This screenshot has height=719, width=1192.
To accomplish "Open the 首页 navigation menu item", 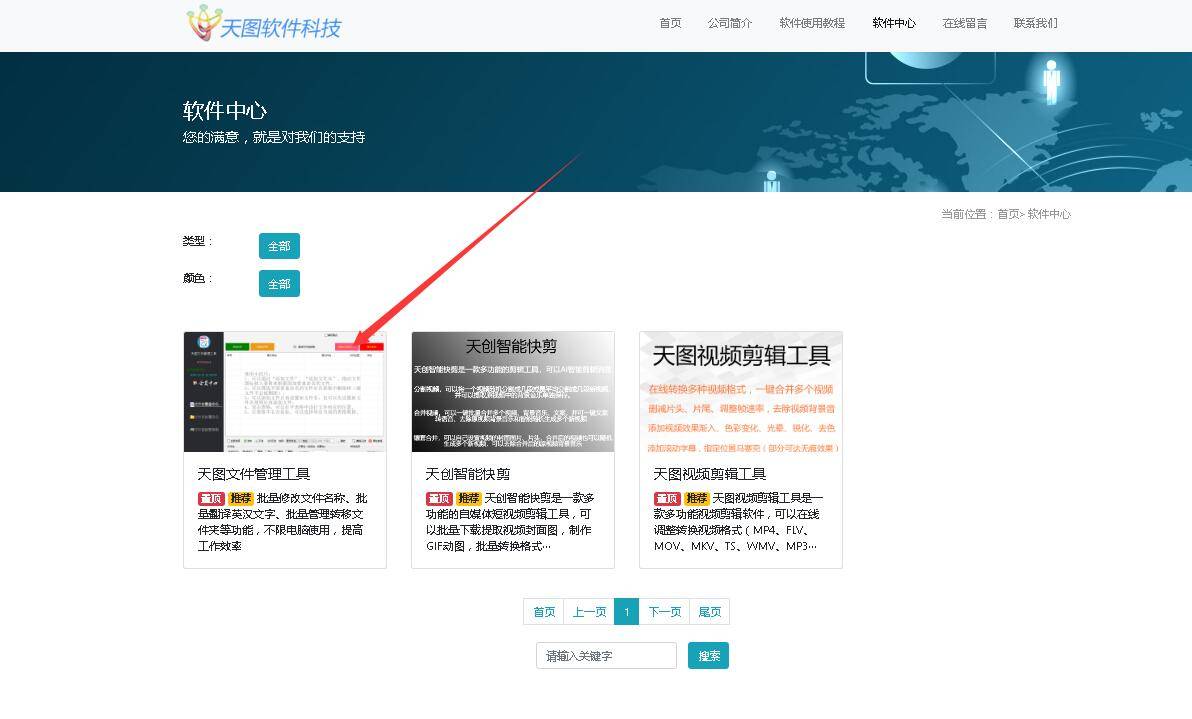I will pos(670,23).
